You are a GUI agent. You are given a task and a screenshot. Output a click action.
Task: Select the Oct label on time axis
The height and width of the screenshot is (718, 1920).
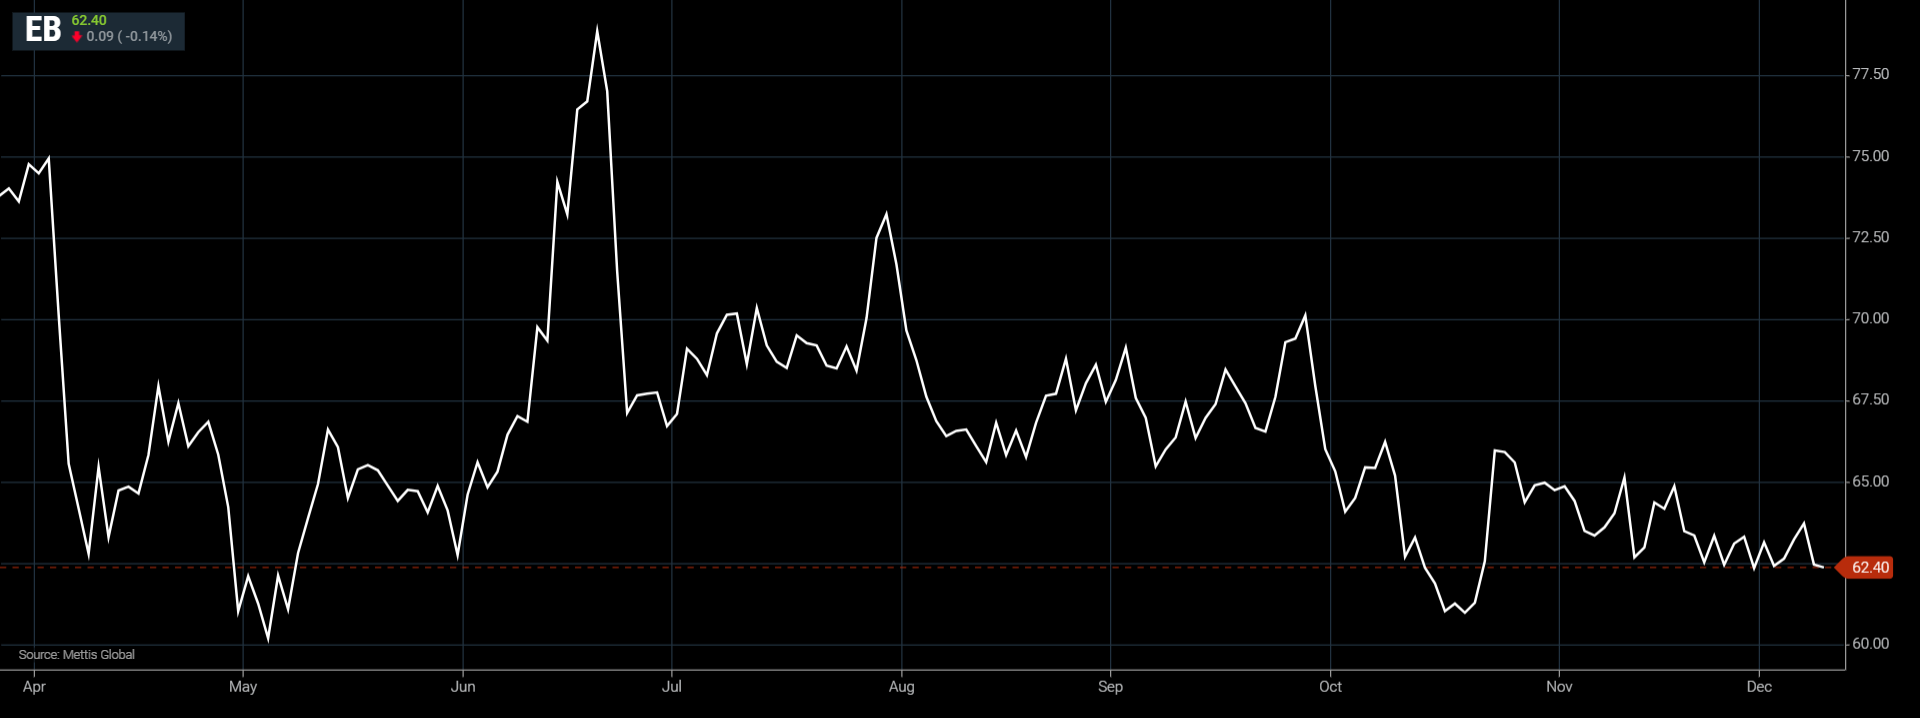pyautogui.click(x=1330, y=686)
